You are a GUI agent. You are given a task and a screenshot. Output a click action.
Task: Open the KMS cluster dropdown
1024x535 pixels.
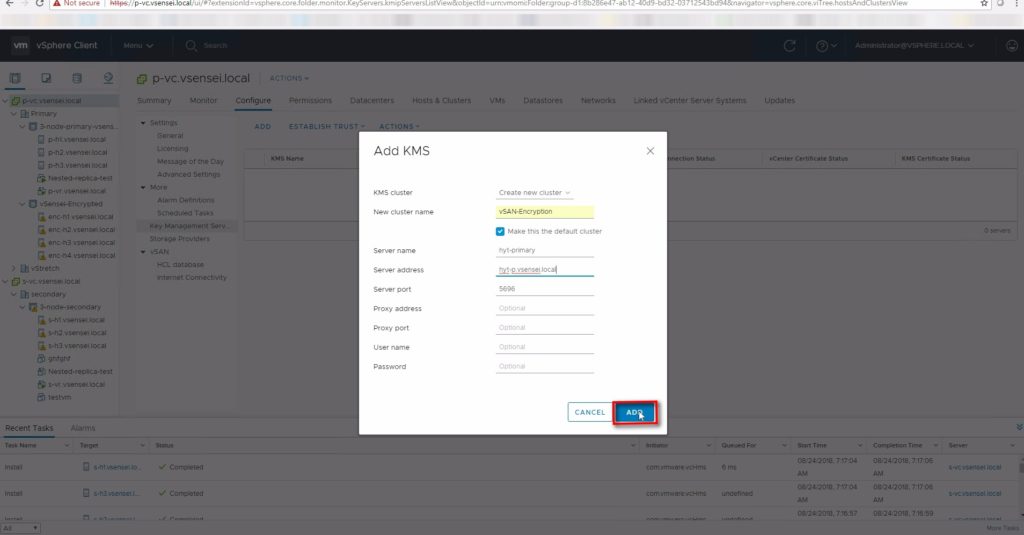[534, 192]
